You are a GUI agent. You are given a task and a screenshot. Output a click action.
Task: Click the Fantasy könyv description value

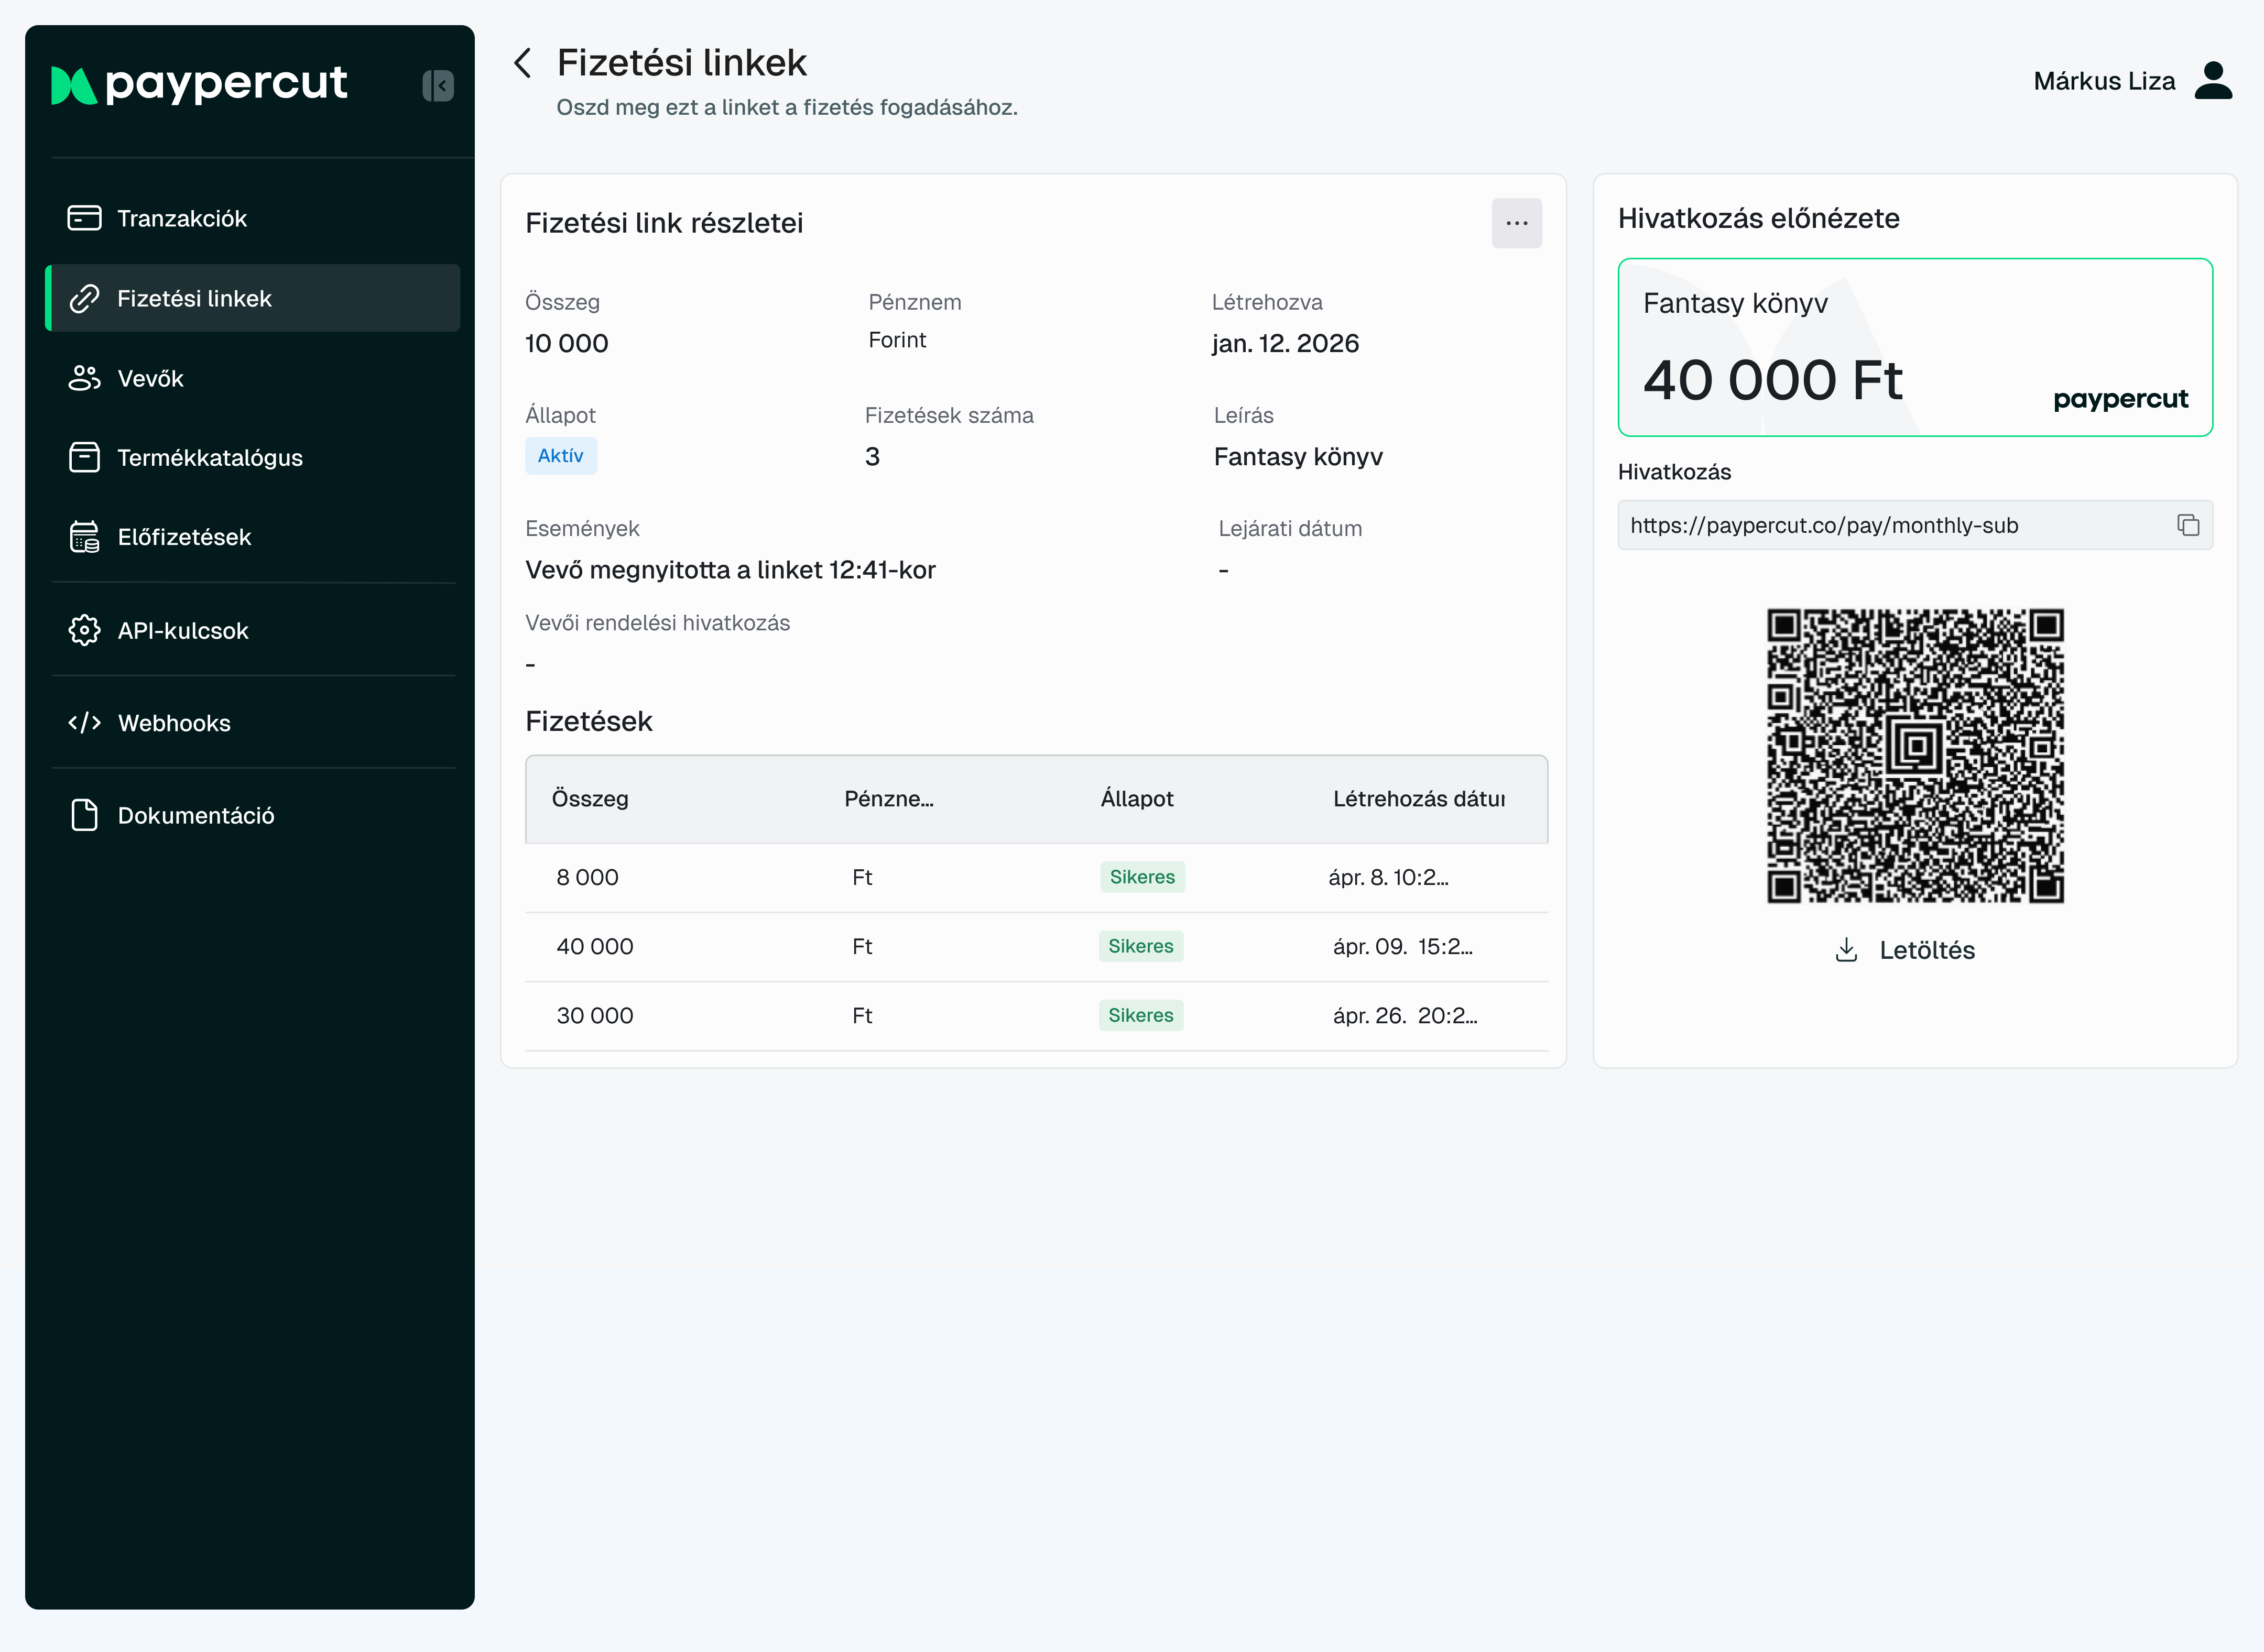(1298, 456)
